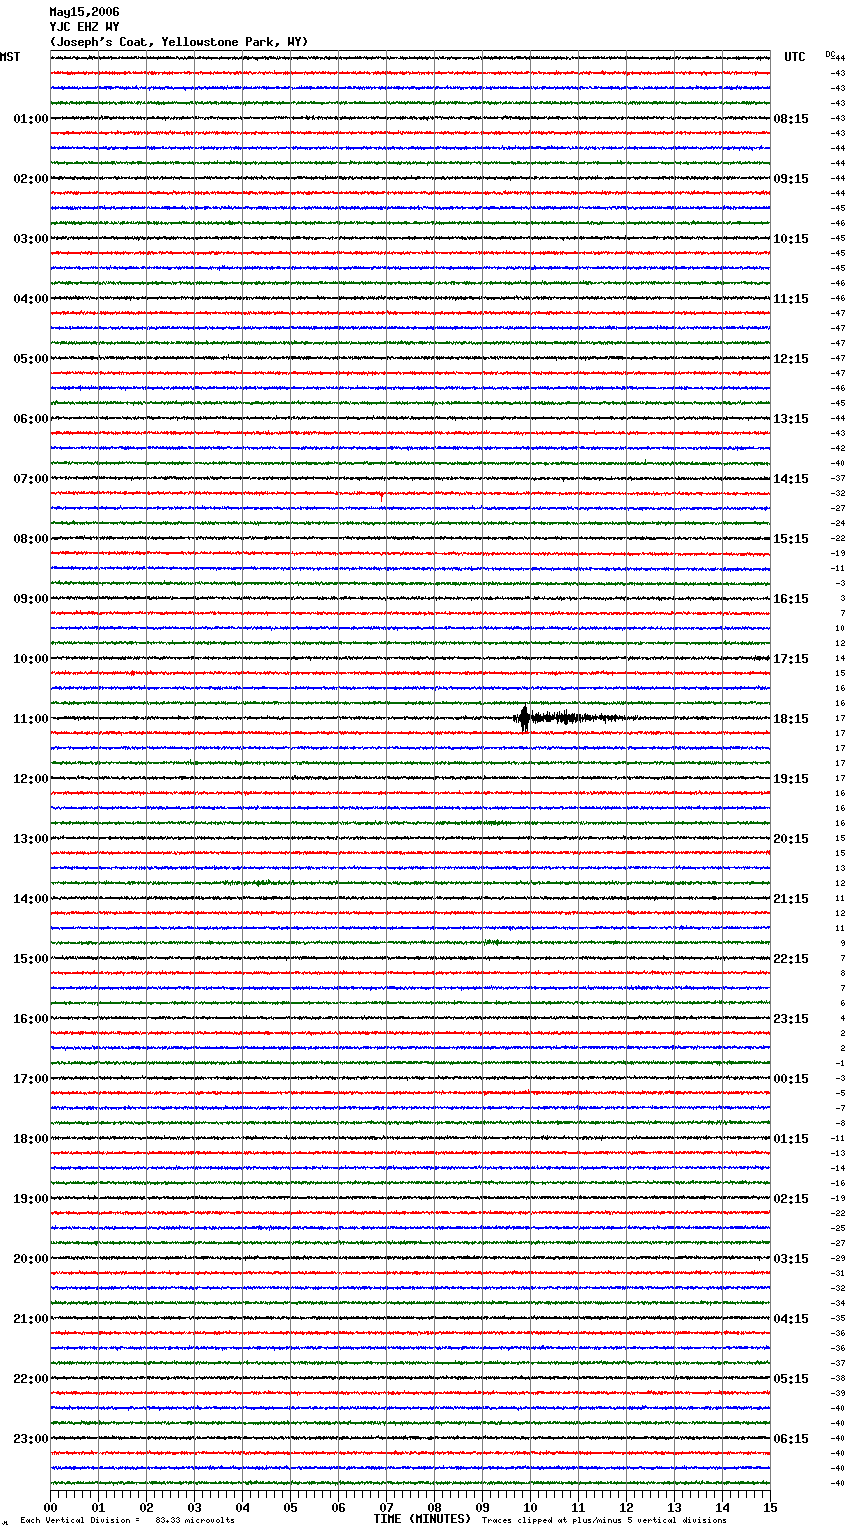Click the 05:15 UTC time label
850x1534 pixels.
[x=791, y=1379]
